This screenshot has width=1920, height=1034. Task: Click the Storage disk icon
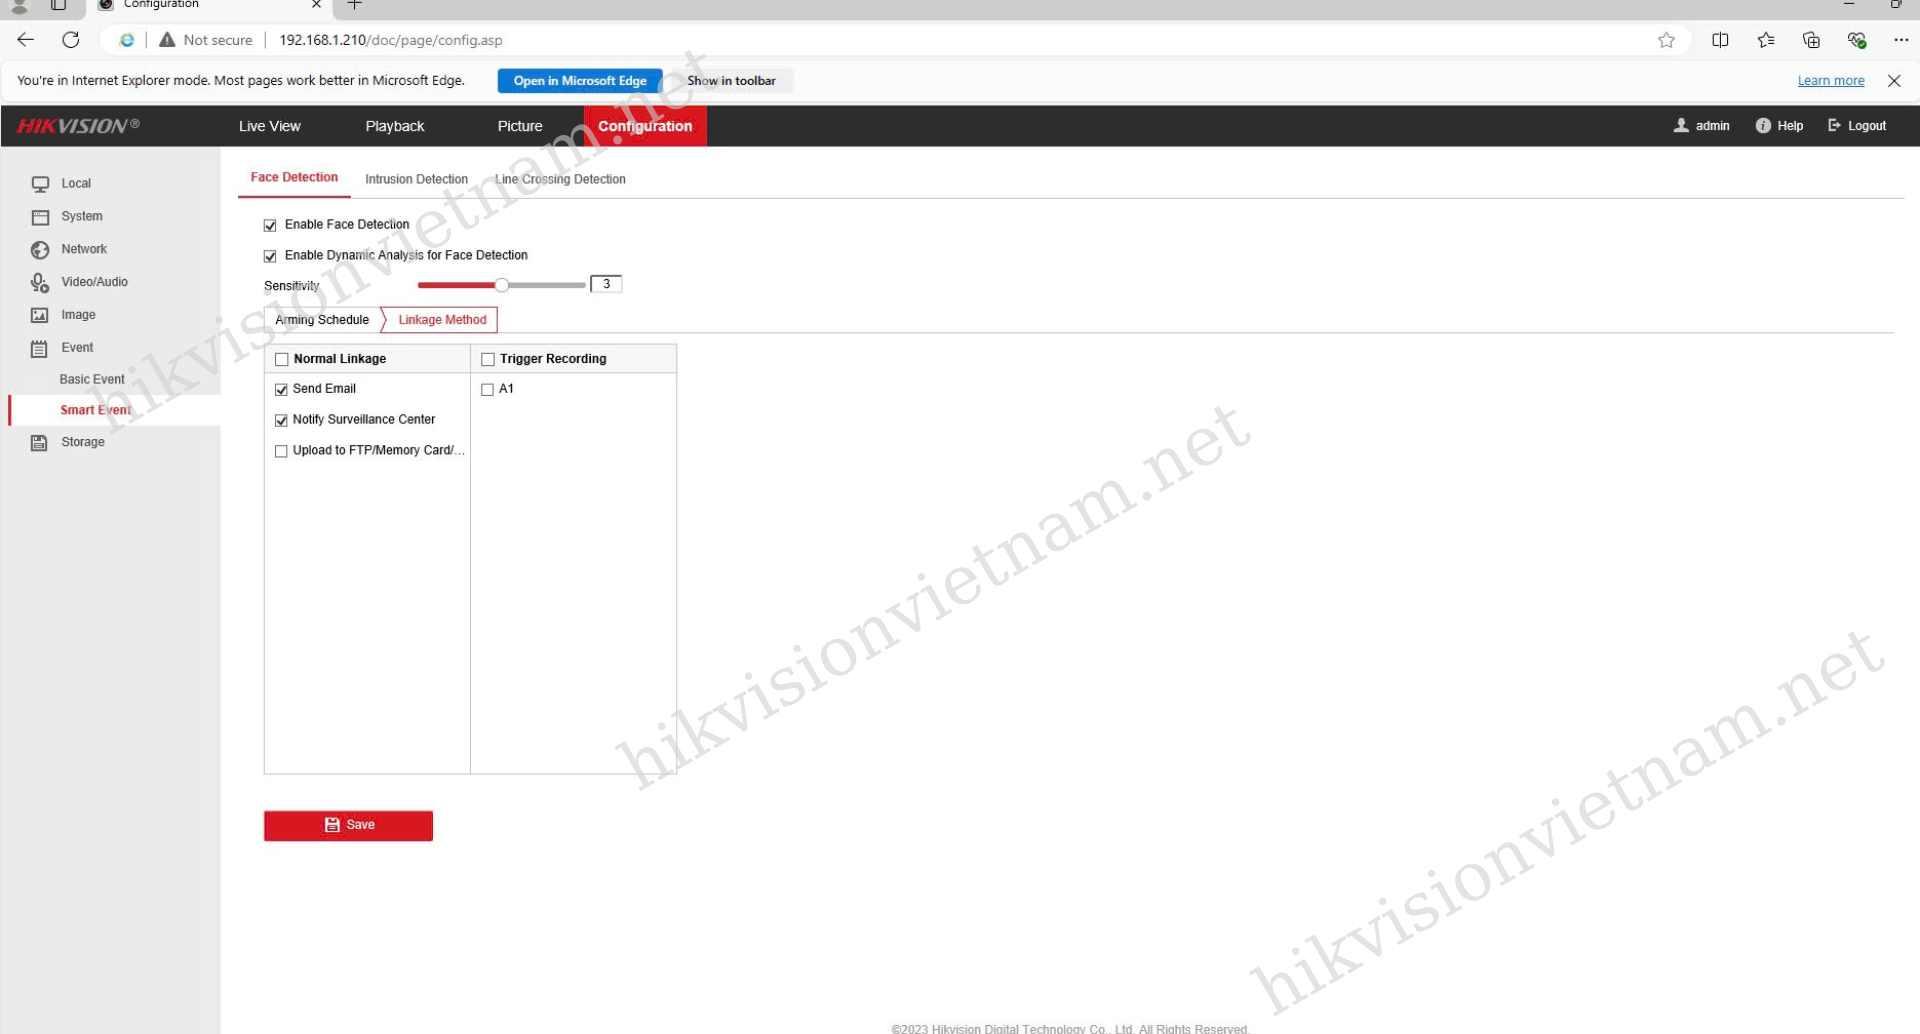pos(40,443)
